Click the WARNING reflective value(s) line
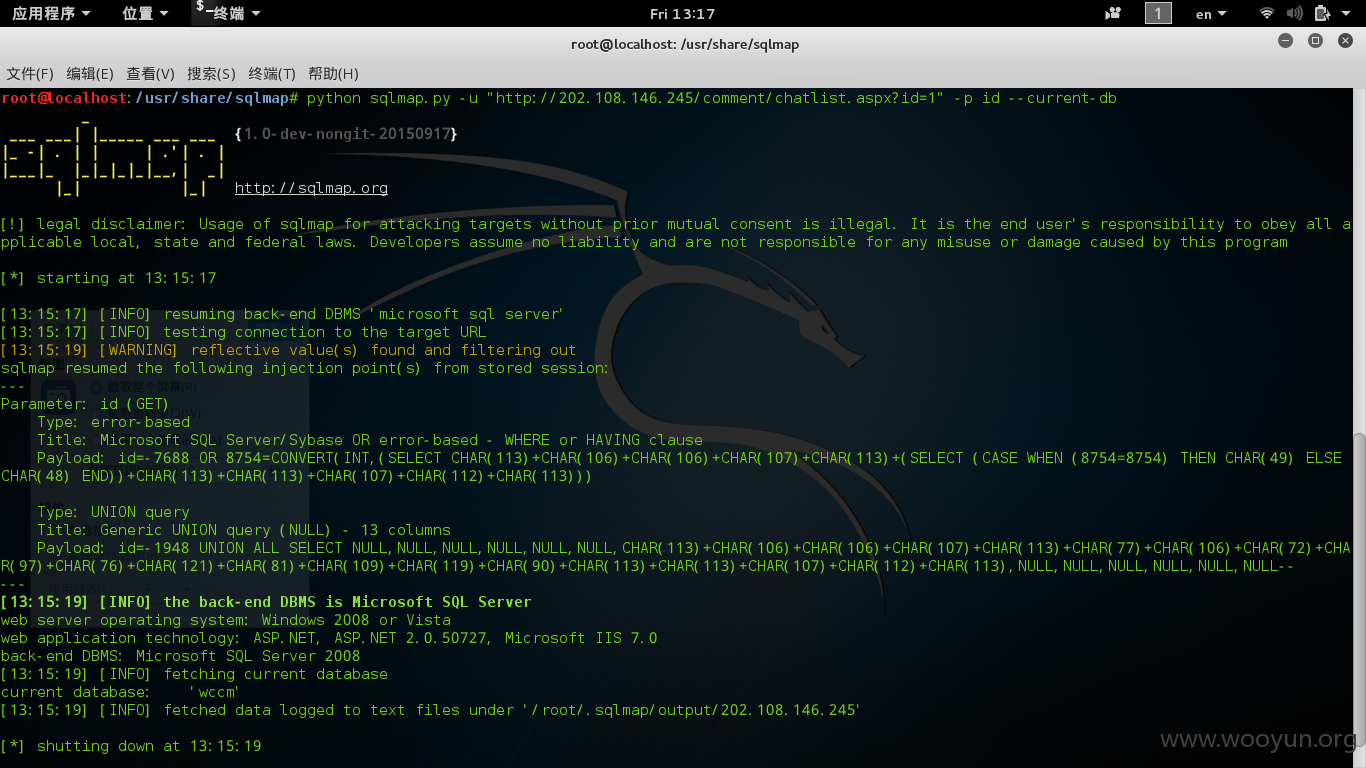 [x=288, y=350]
